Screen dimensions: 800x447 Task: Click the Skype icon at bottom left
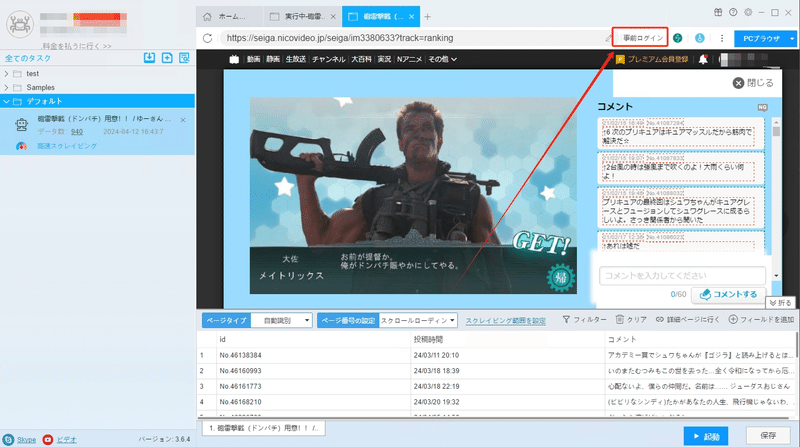pos(8,439)
